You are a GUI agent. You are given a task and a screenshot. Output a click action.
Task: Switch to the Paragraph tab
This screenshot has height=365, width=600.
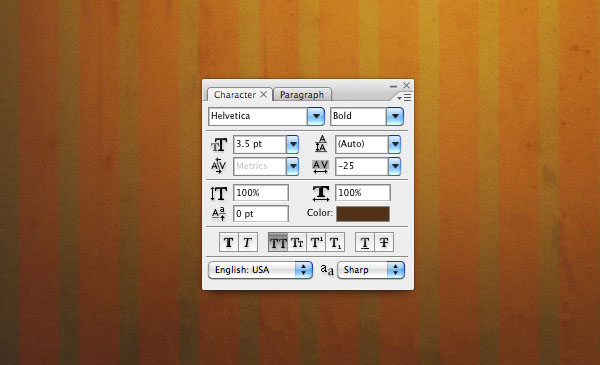point(302,95)
